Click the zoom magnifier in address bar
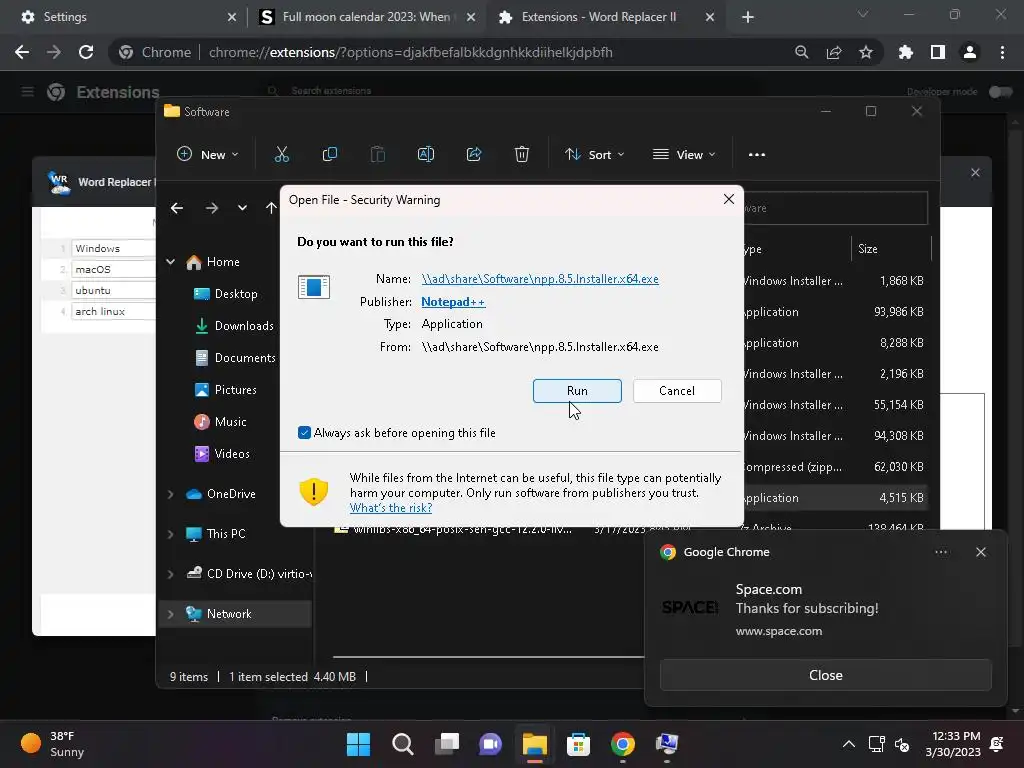This screenshot has height=768, width=1024. [802, 52]
